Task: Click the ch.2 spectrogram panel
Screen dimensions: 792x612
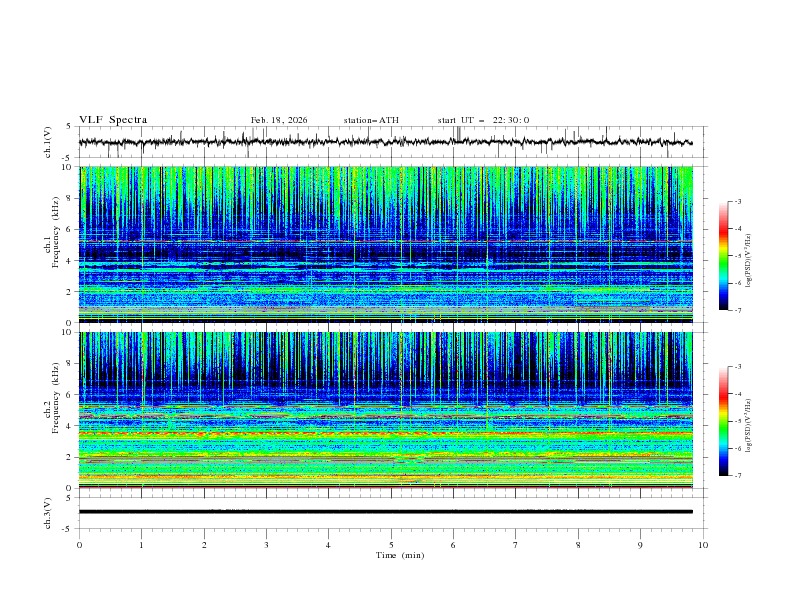Action: click(386, 410)
